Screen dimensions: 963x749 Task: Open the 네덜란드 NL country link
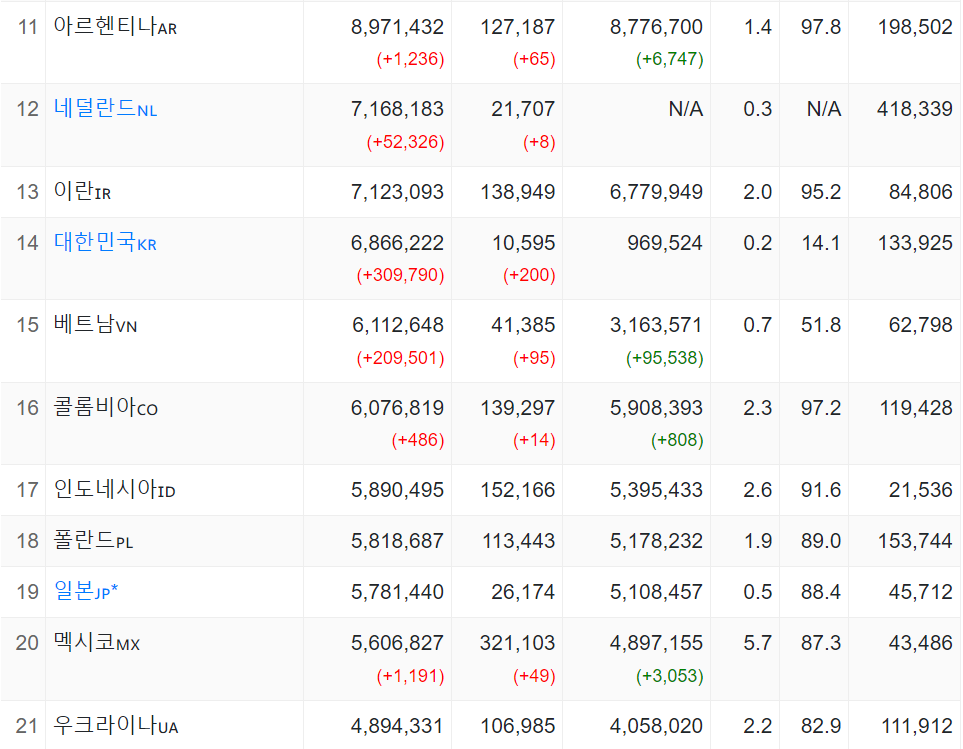(x=105, y=109)
